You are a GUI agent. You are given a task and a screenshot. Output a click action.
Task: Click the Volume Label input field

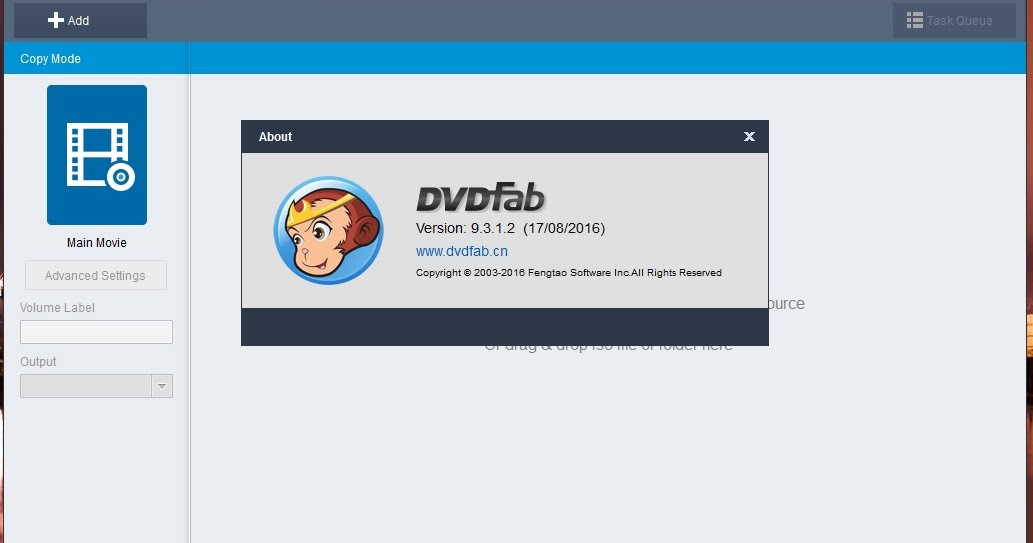[x=96, y=332]
